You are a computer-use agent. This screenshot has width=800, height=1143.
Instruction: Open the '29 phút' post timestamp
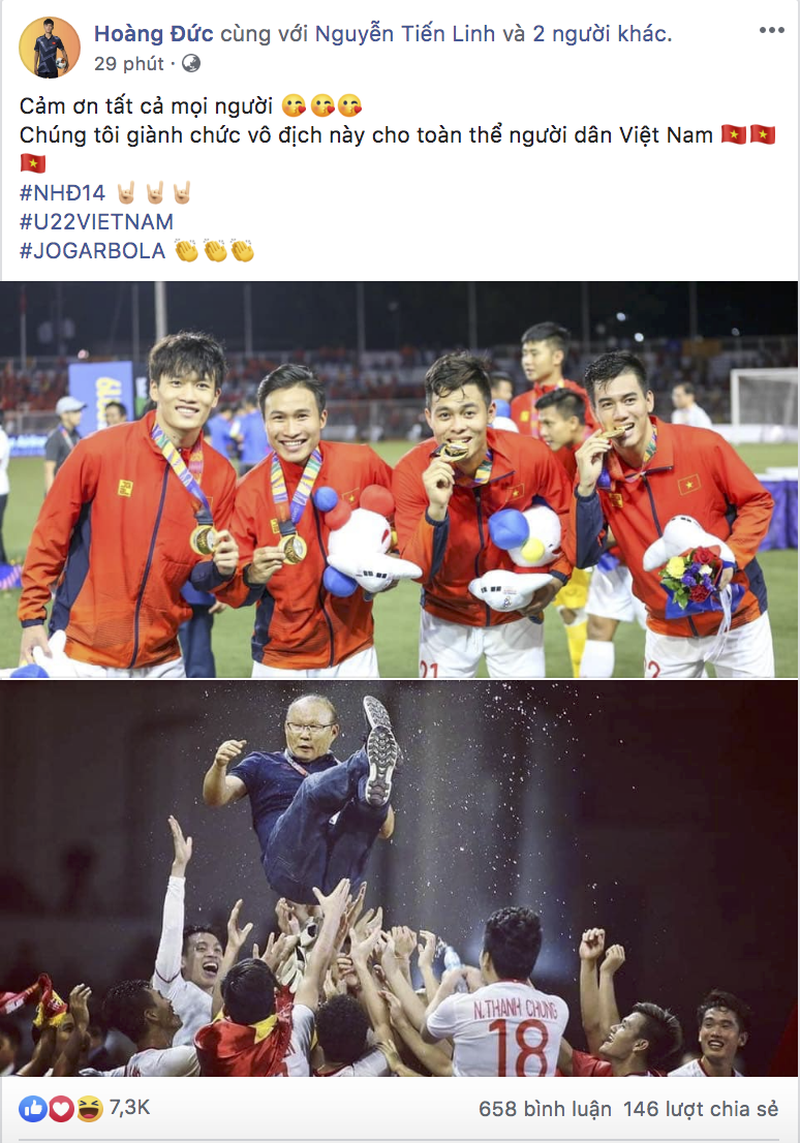(129, 64)
